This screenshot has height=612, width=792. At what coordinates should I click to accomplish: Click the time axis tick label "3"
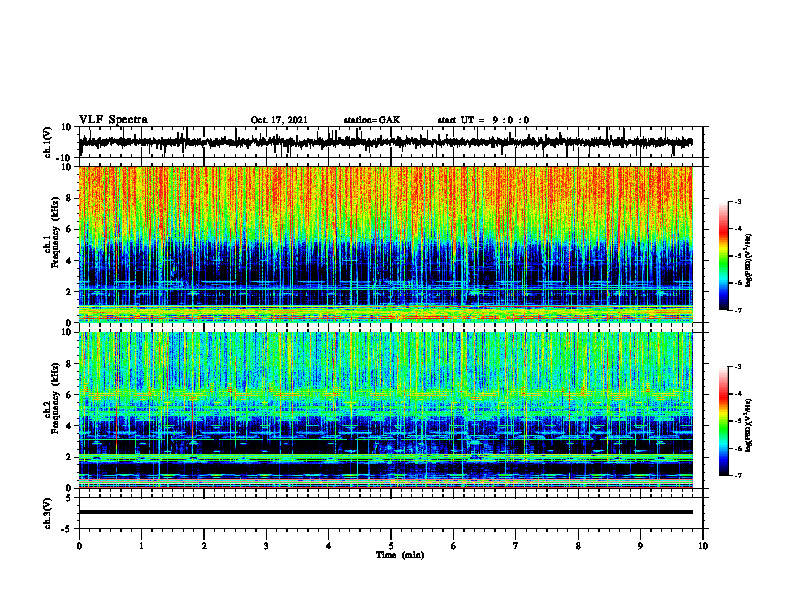tap(266, 546)
